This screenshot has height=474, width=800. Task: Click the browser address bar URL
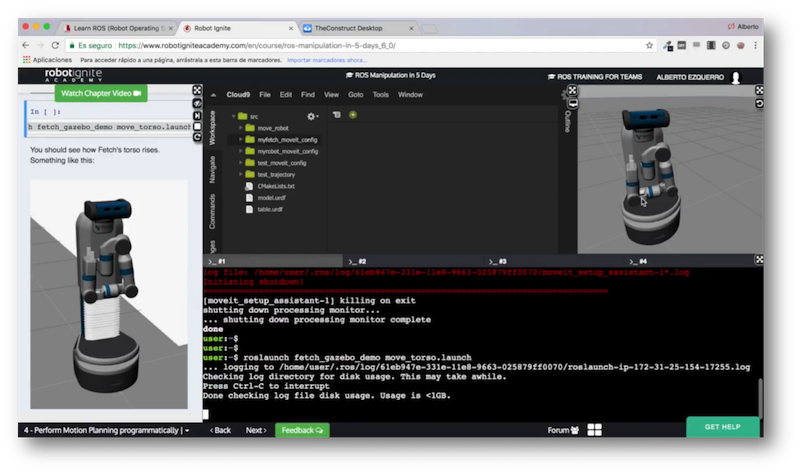point(257,45)
